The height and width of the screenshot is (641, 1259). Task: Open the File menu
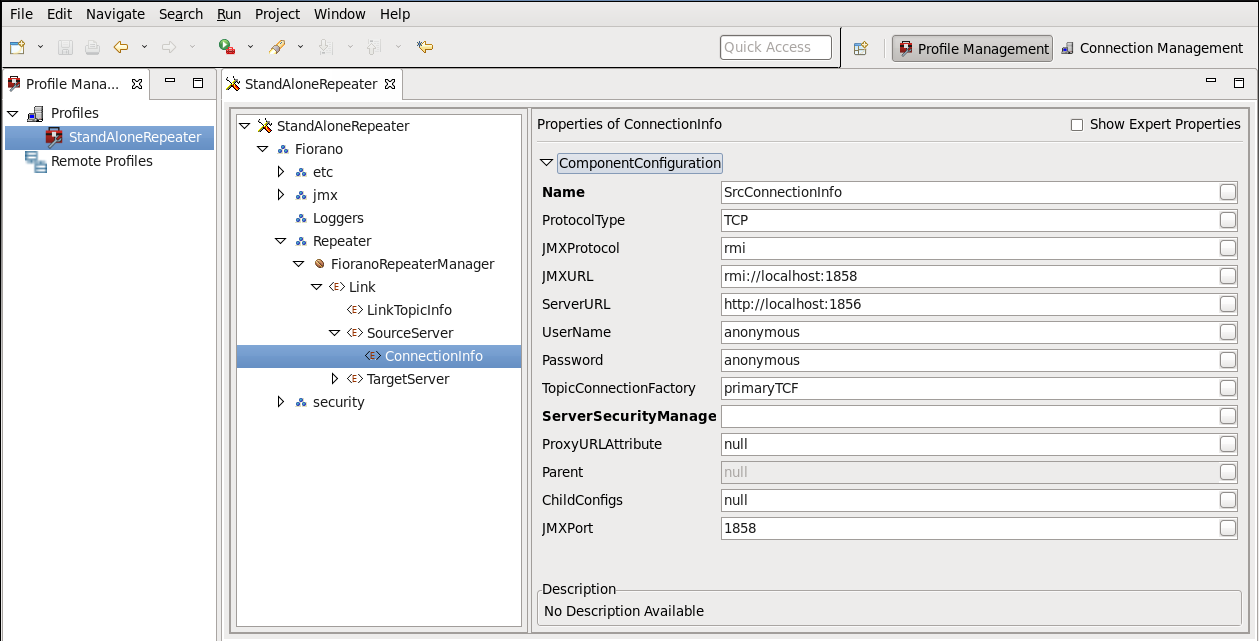21,14
